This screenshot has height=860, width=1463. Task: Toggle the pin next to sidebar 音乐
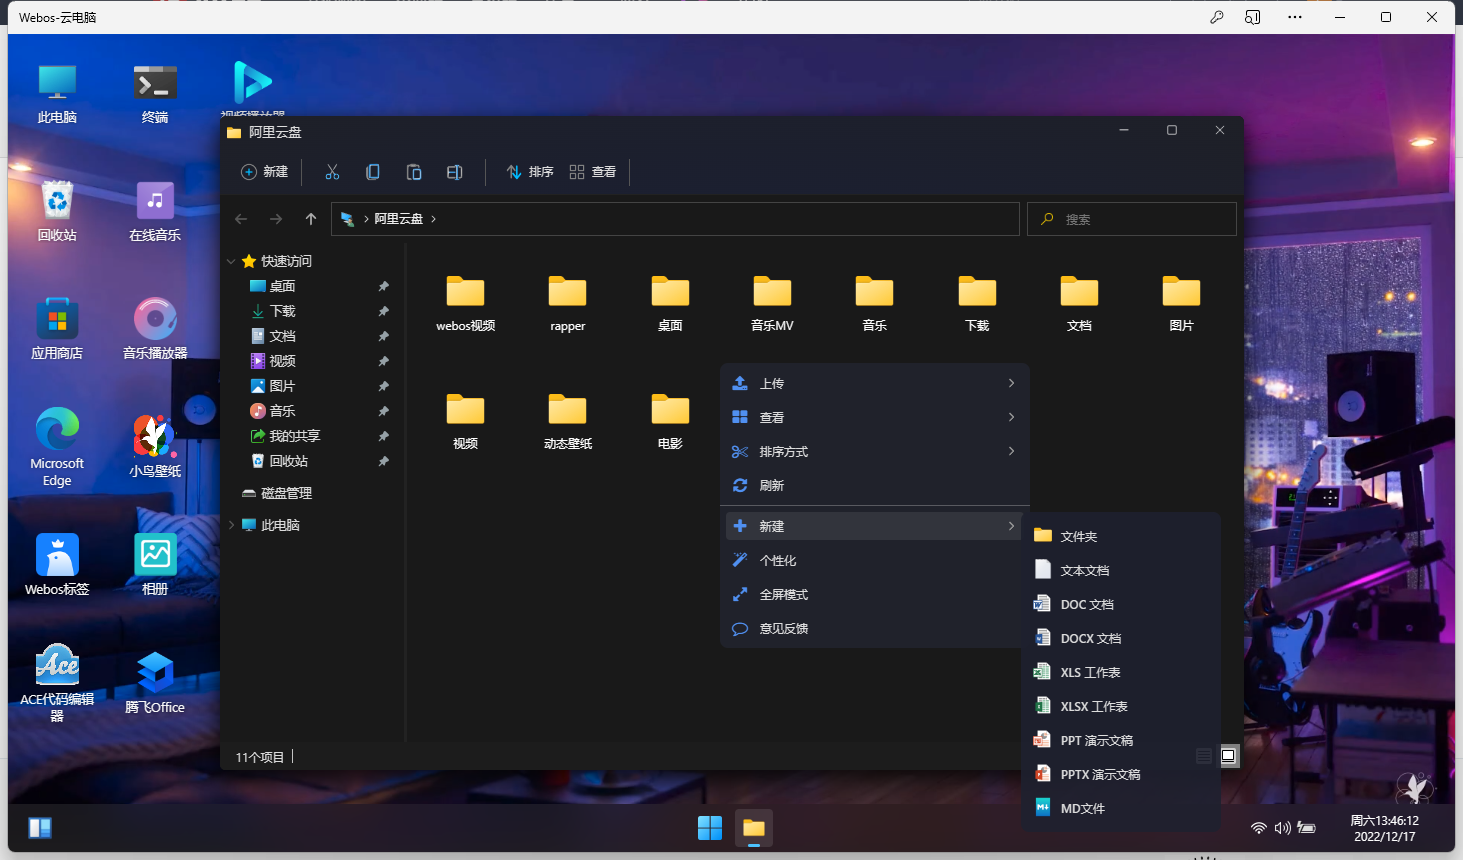pos(383,411)
